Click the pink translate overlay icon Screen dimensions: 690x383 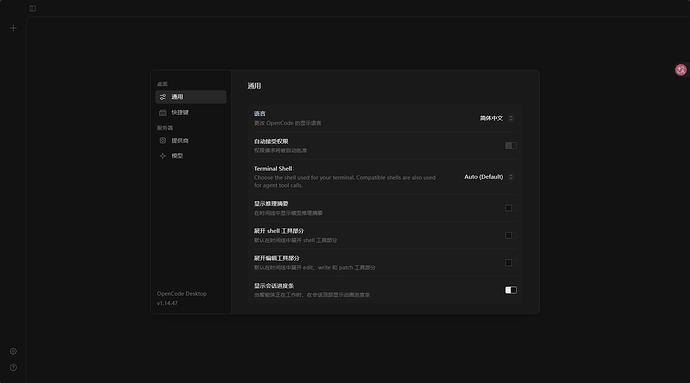[x=681, y=70]
